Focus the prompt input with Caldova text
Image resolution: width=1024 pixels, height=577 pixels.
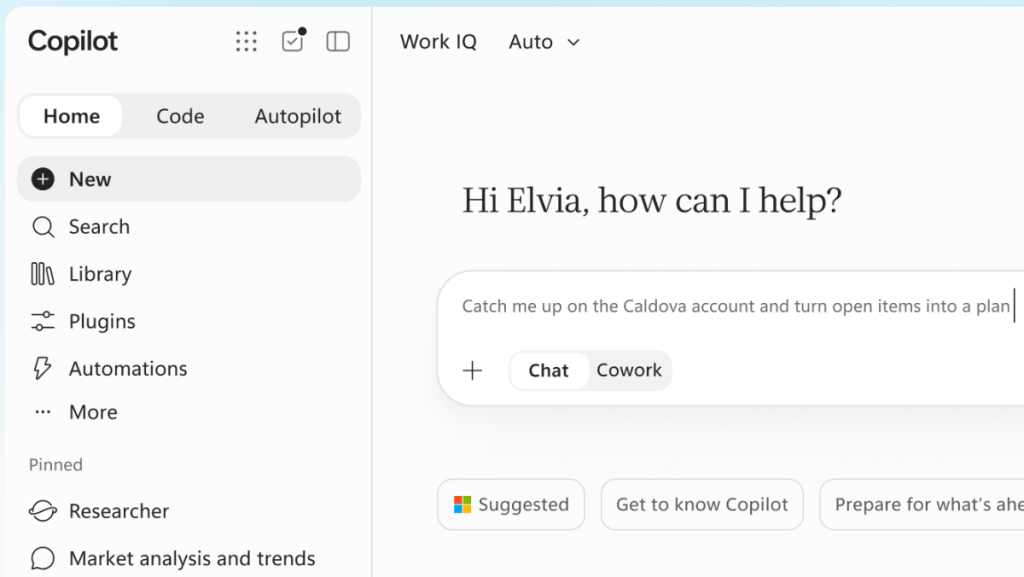(x=736, y=306)
